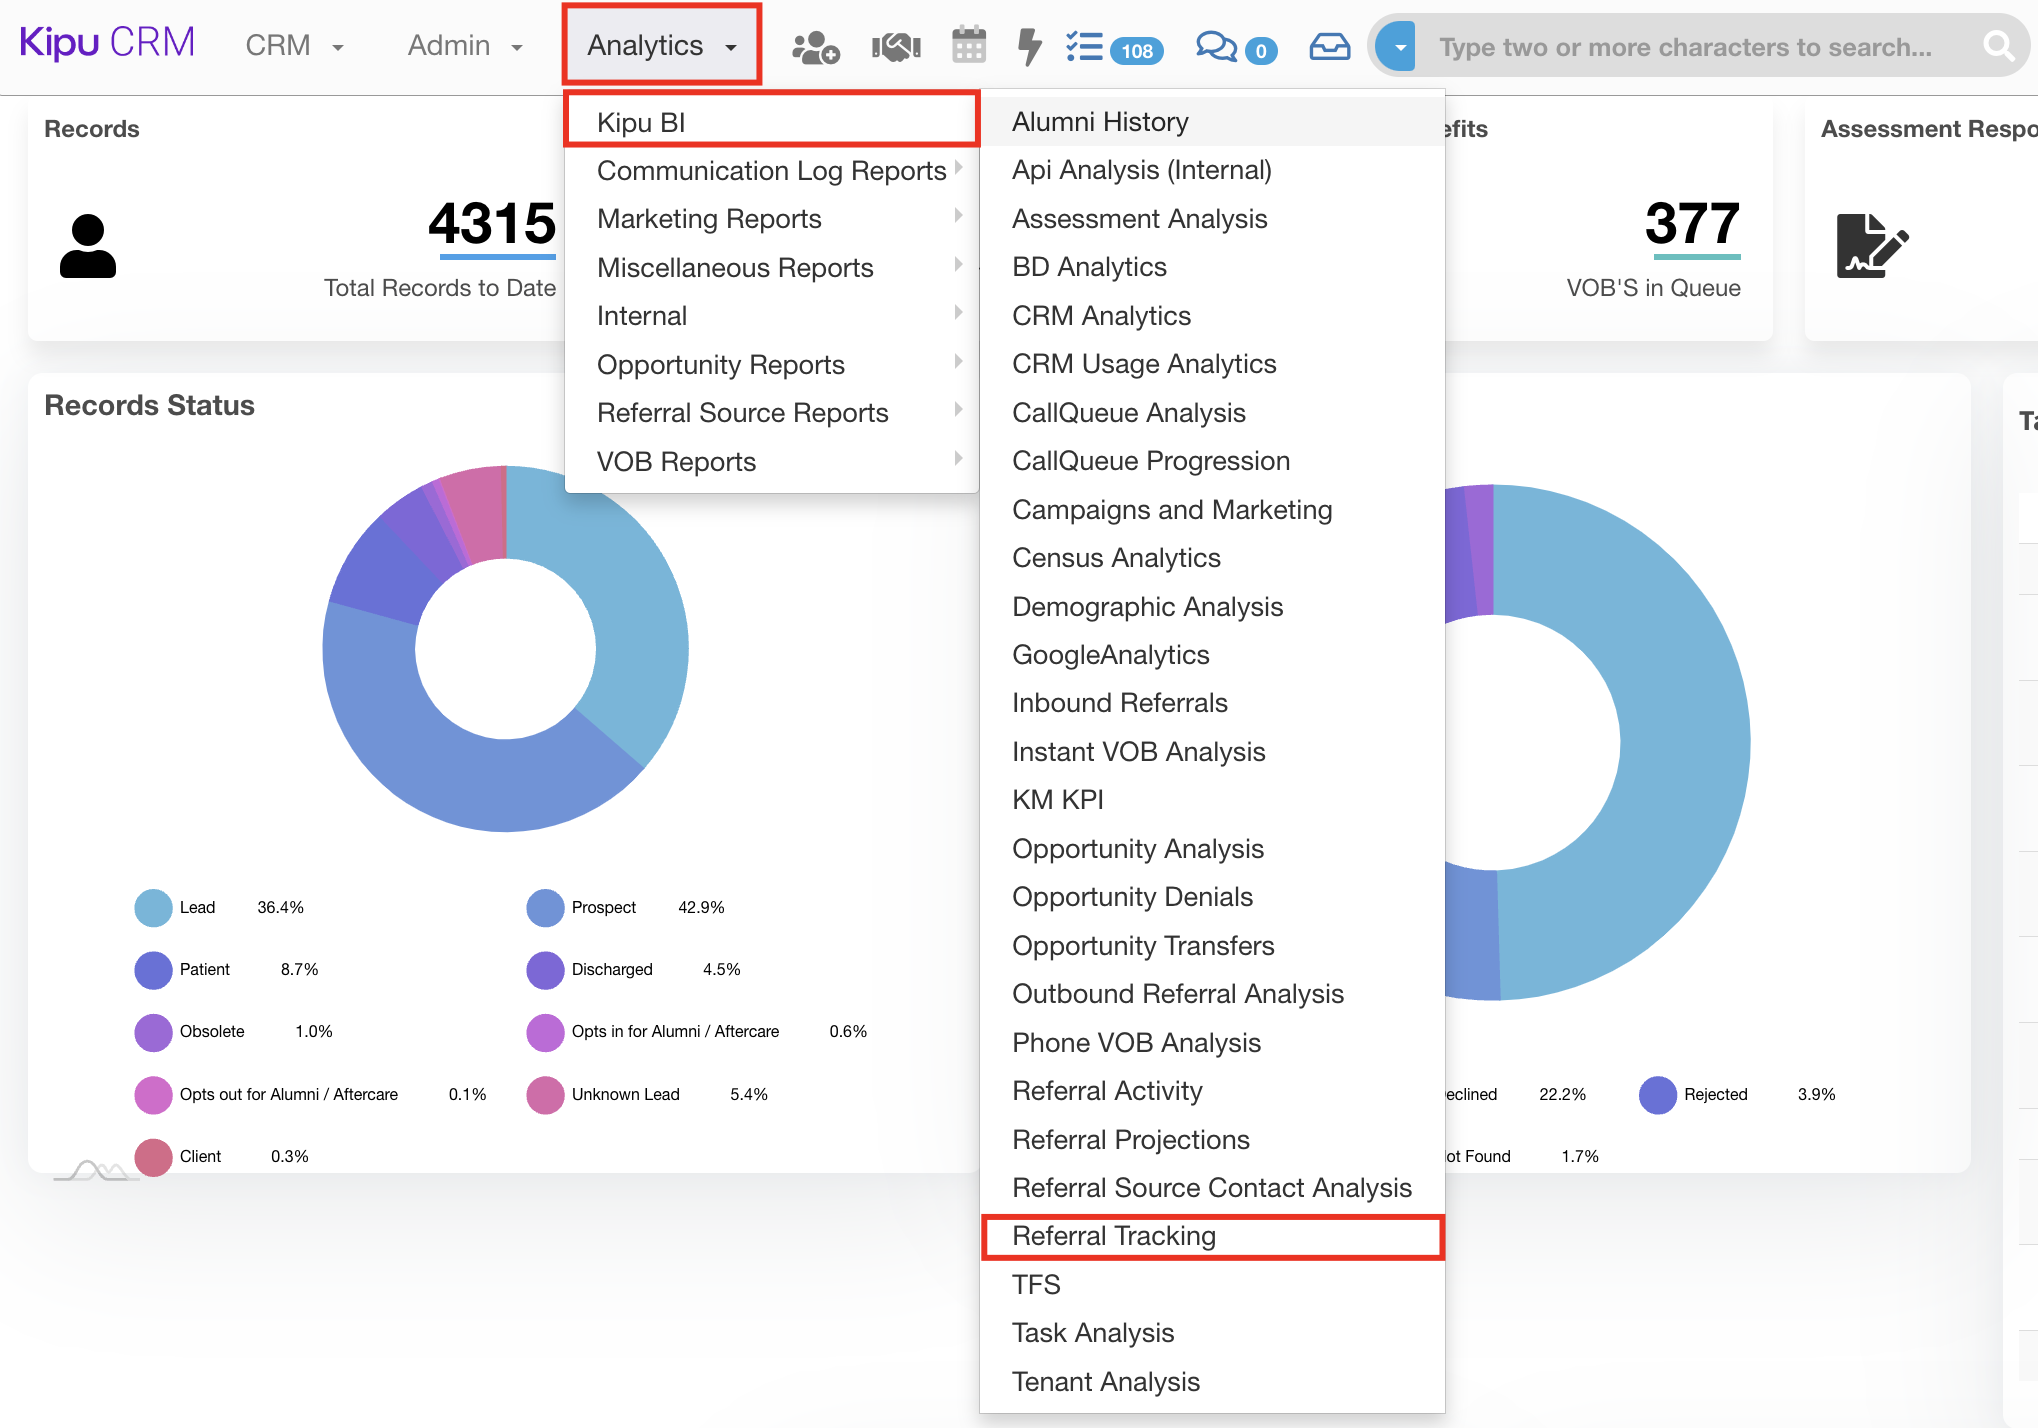
Task: Toggle the Prospect legend item
Action: (x=602, y=907)
